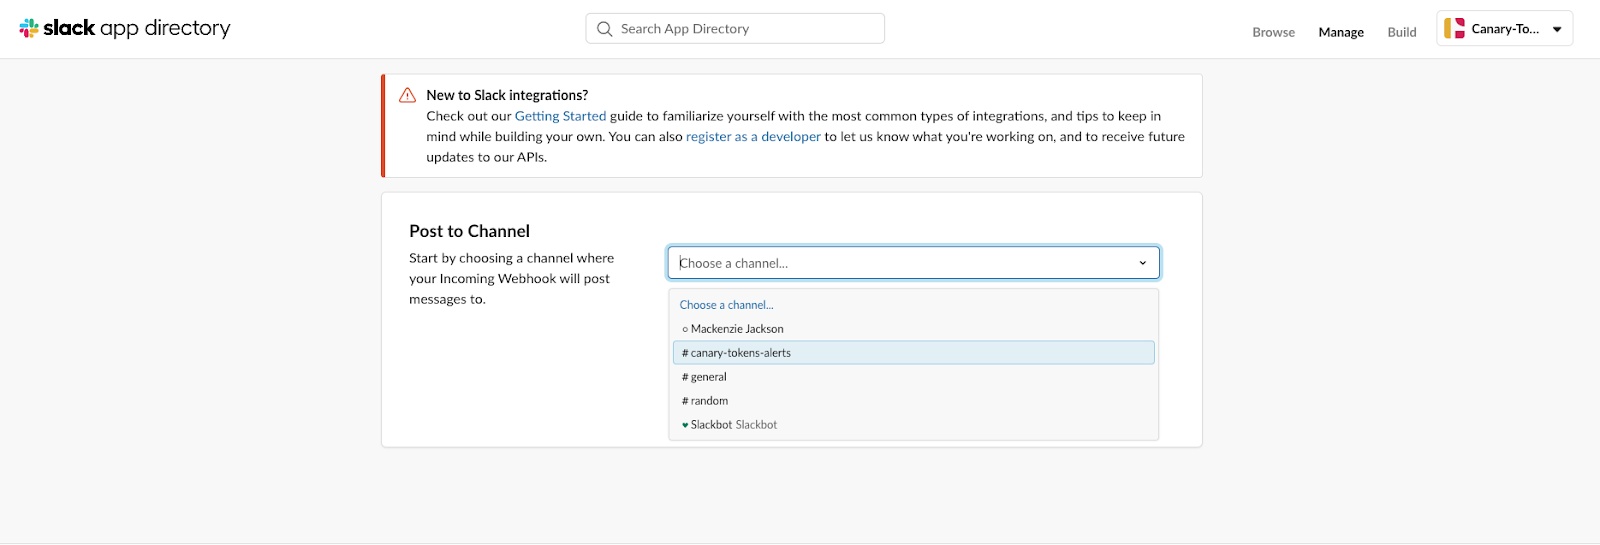Select Slackbot from the channel list
The image size is (1600, 545).
coord(734,425)
